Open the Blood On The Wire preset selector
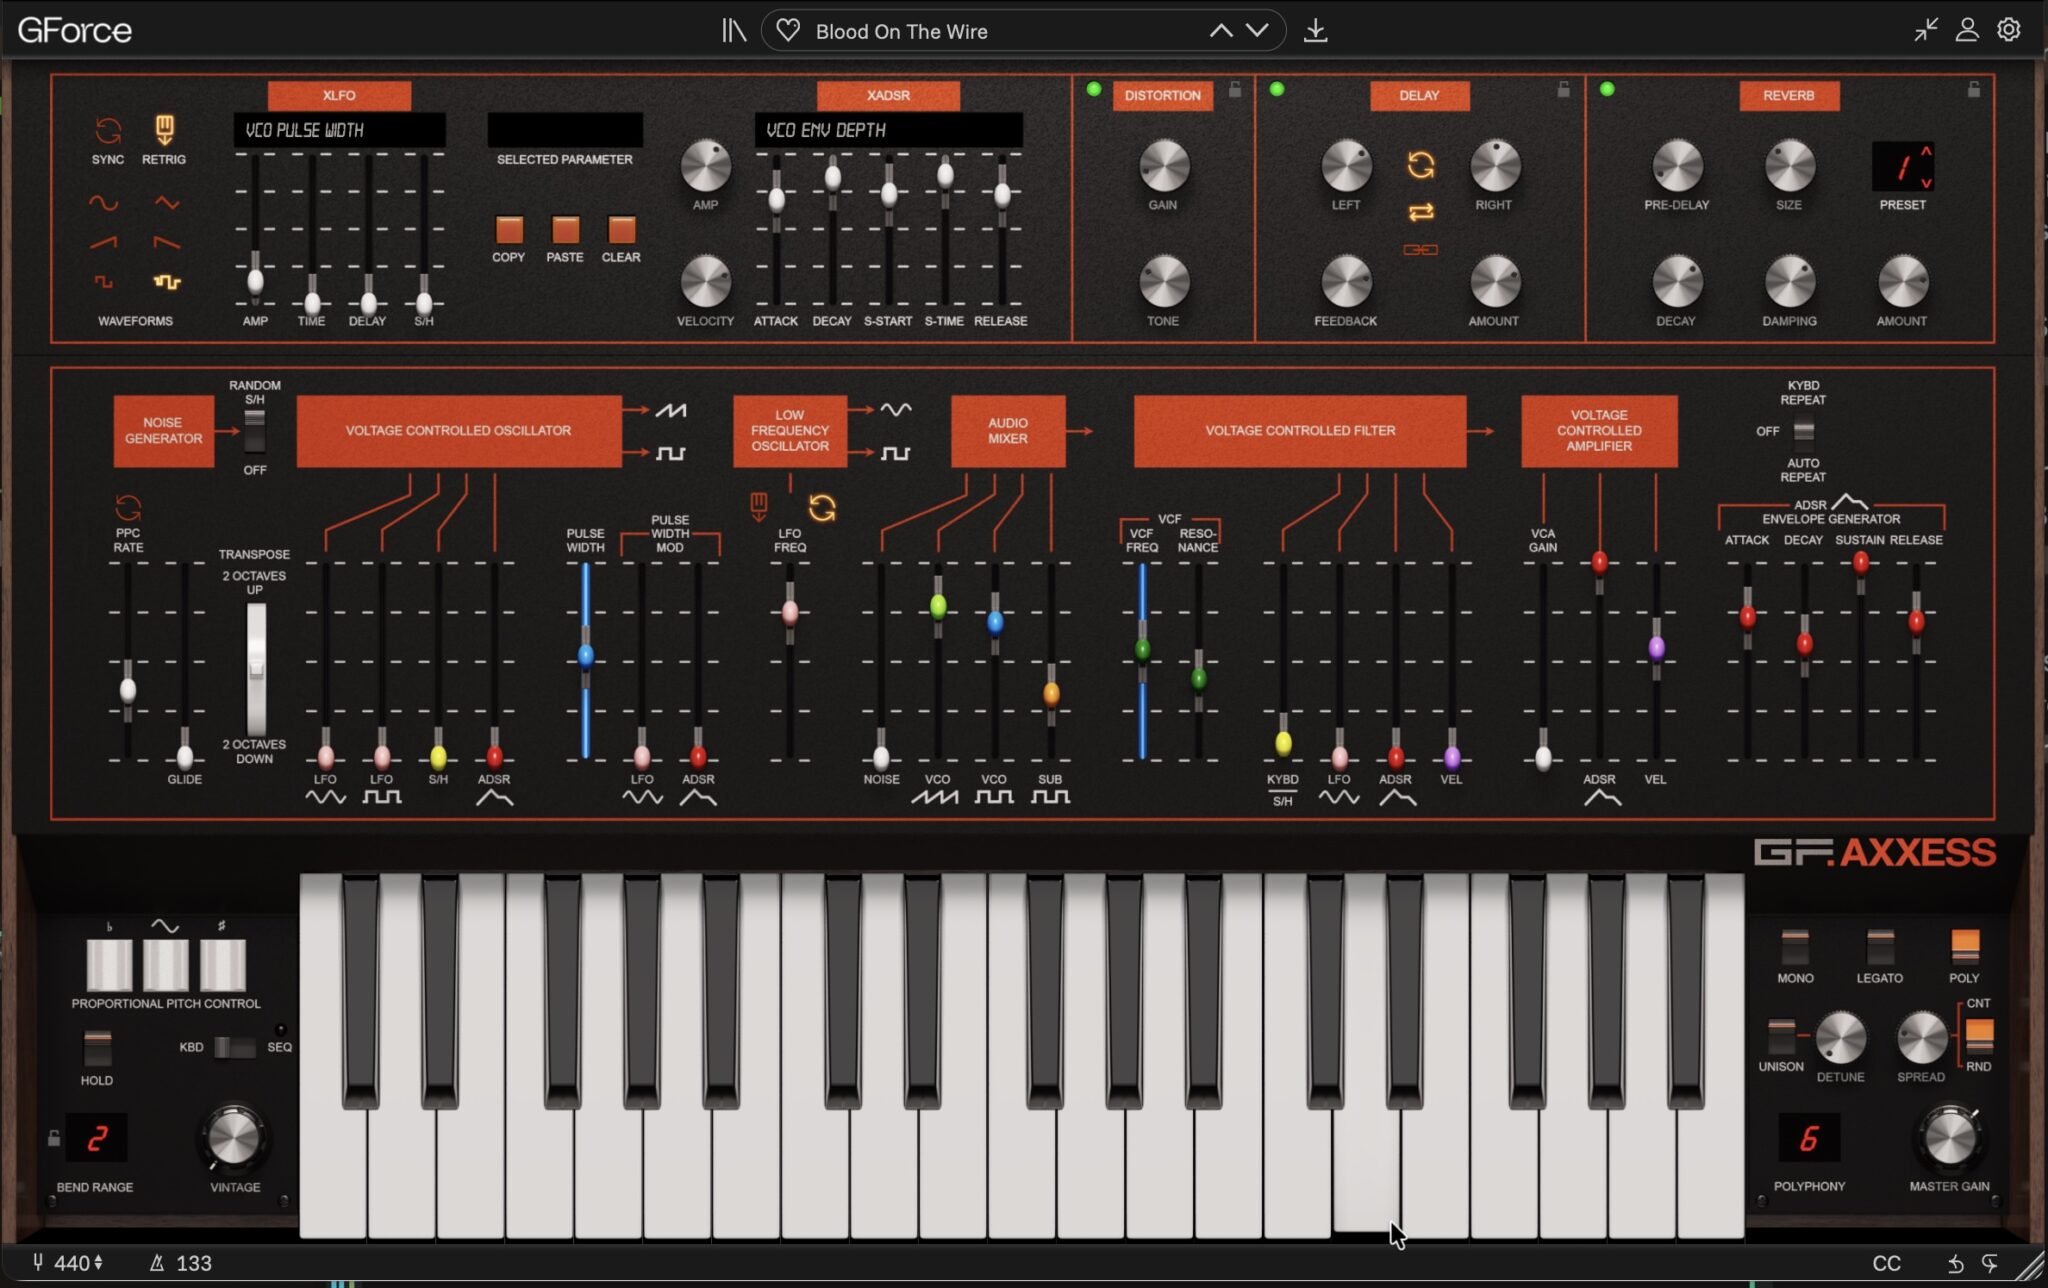The height and width of the screenshot is (1288, 2048). [x=1023, y=31]
